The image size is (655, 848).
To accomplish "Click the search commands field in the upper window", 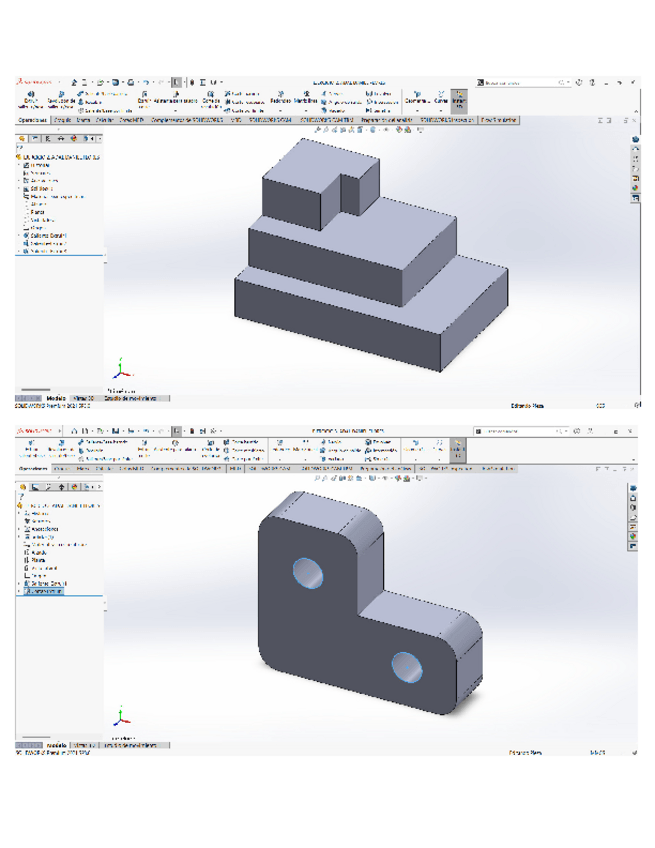I will [x=520, y=82].
